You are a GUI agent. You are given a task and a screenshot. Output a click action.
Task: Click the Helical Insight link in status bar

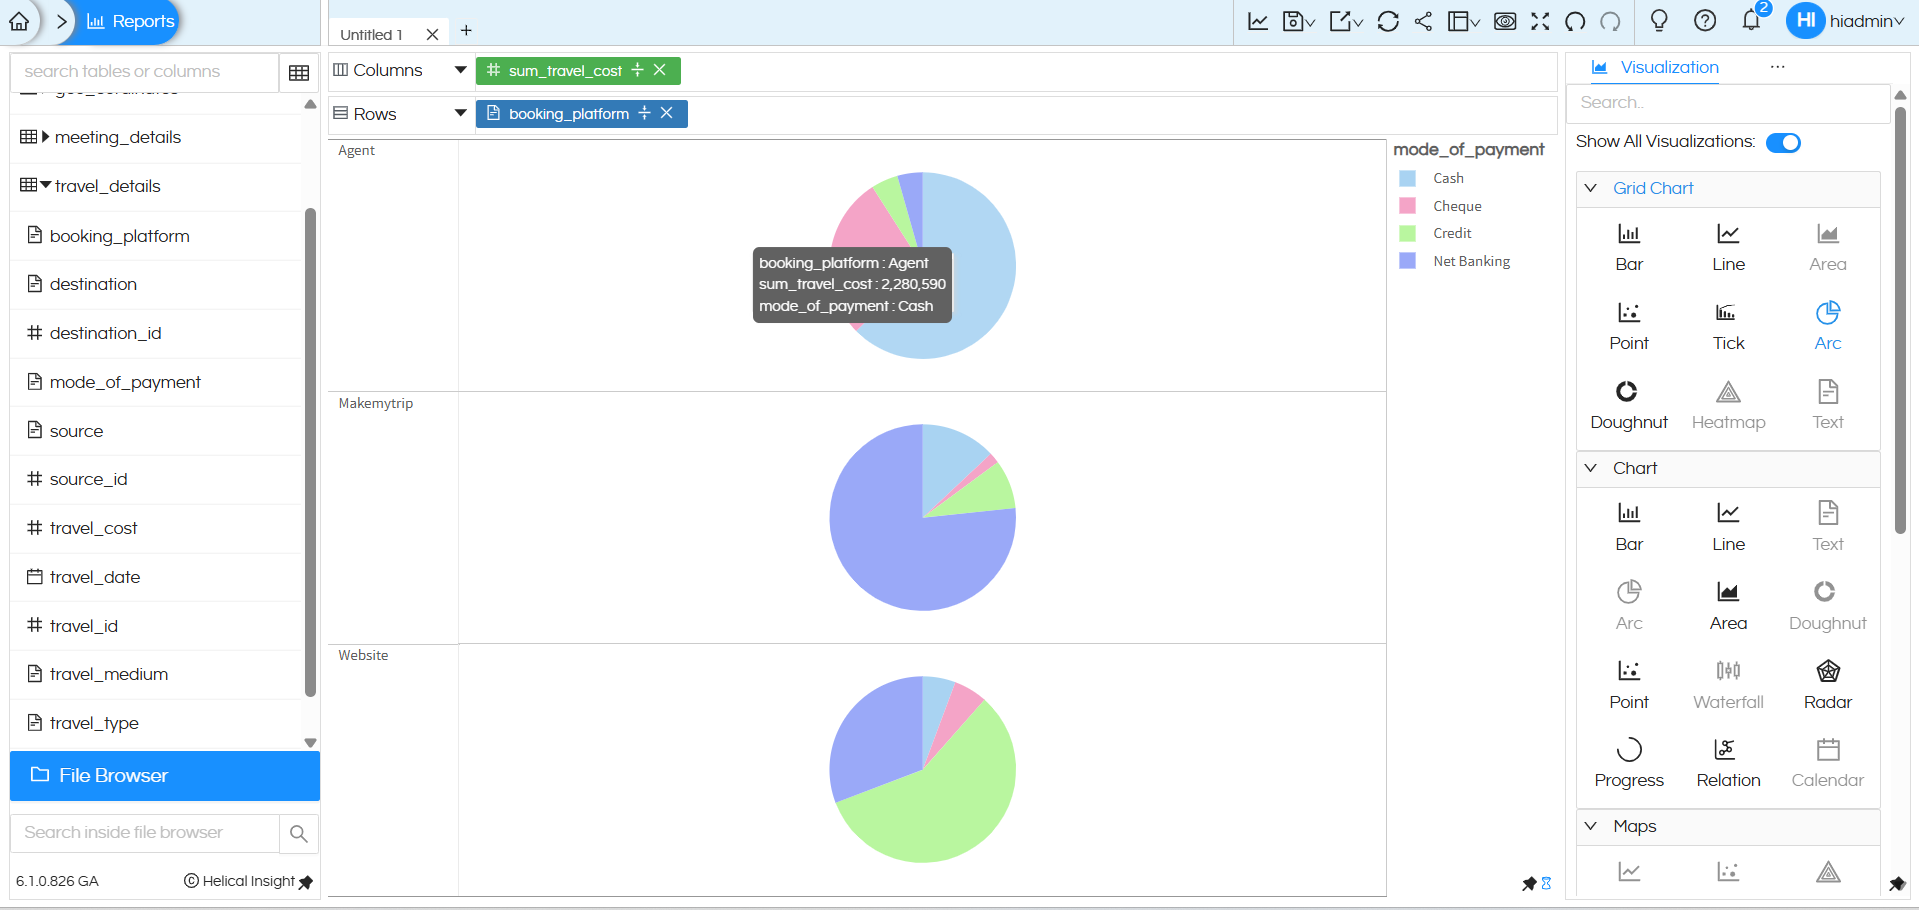coord(248,881)
